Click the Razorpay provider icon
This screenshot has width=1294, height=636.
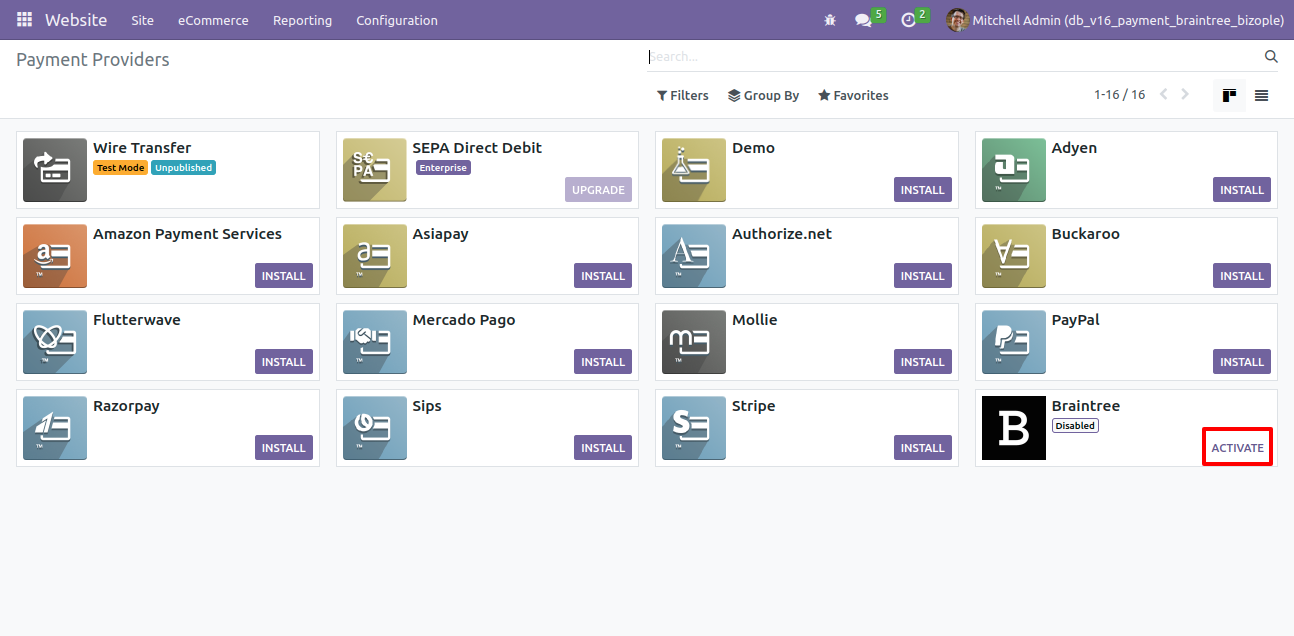click(55, 428)
